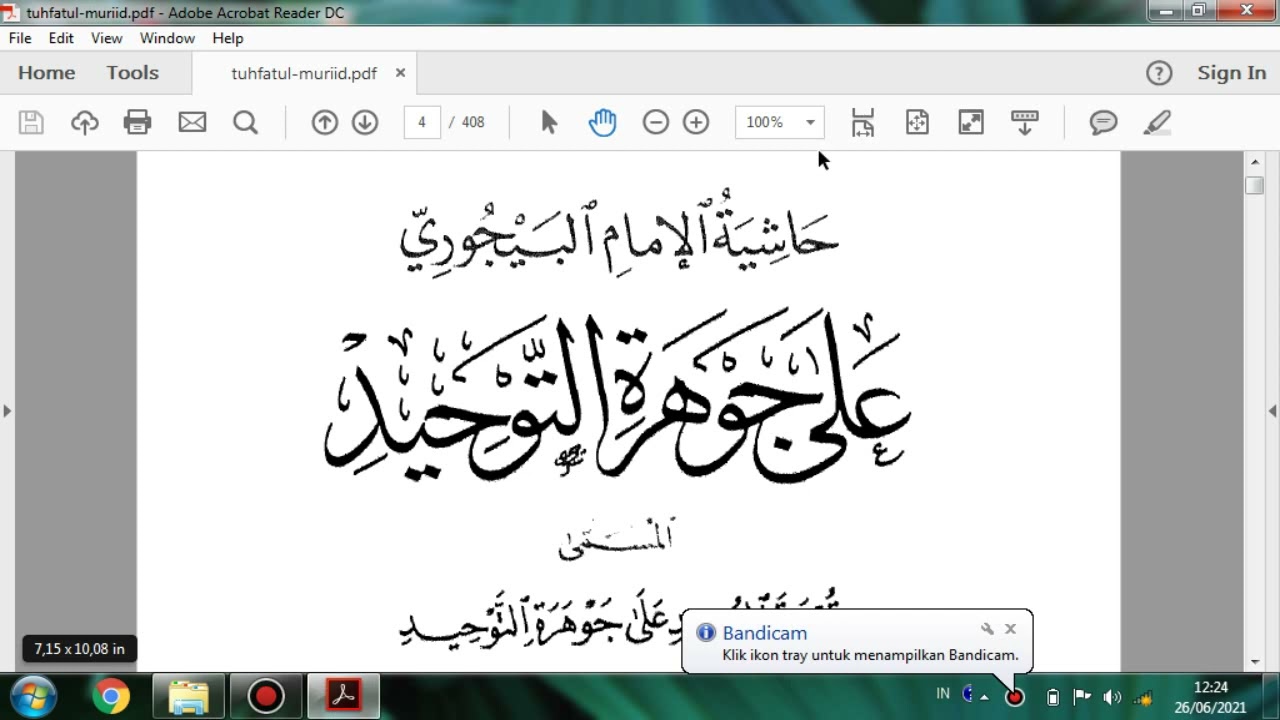Click the battery tray icon
This screenshot has width=1280, height=720.
(1053, 697)
